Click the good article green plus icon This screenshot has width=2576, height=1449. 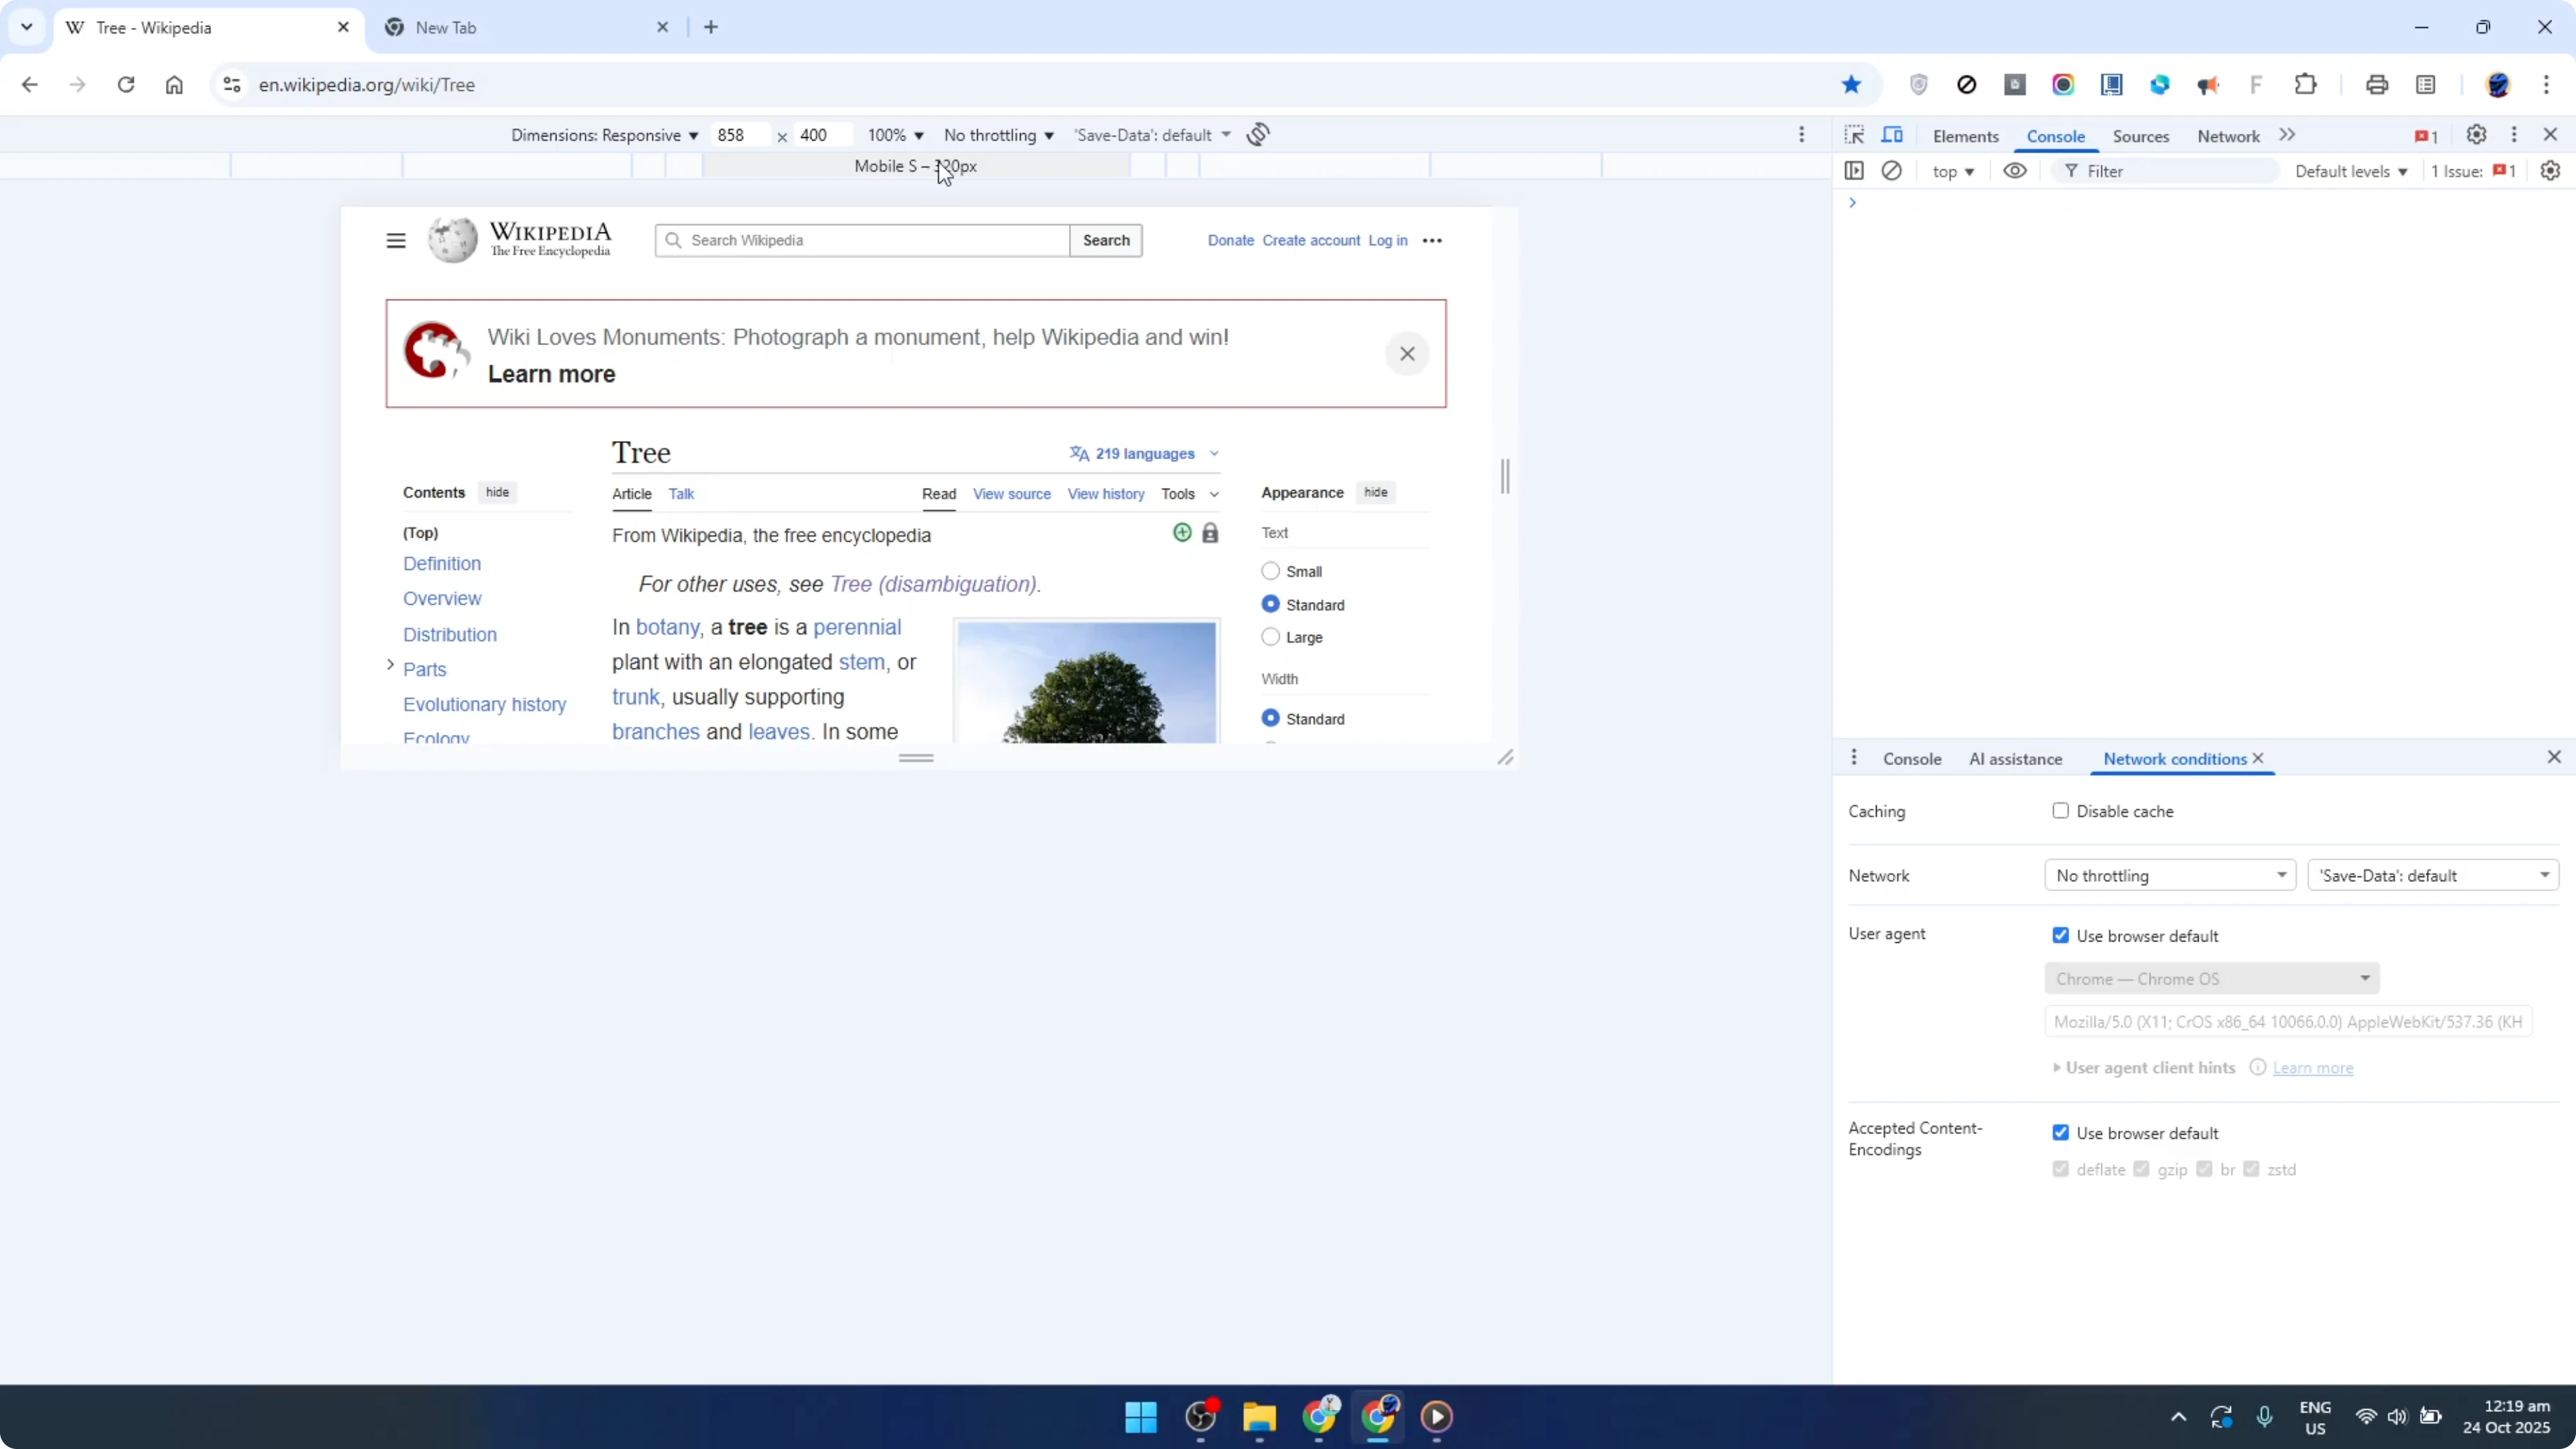pyautogui.click(x=1182, y=533)
